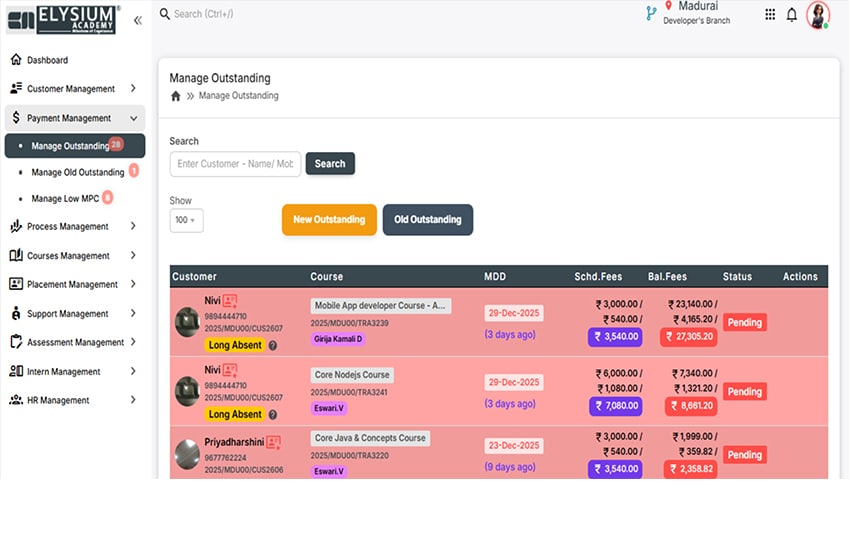Open Dashboard from the sidebar
Viewport: 850px width, 535px height.
click(47, 60)
